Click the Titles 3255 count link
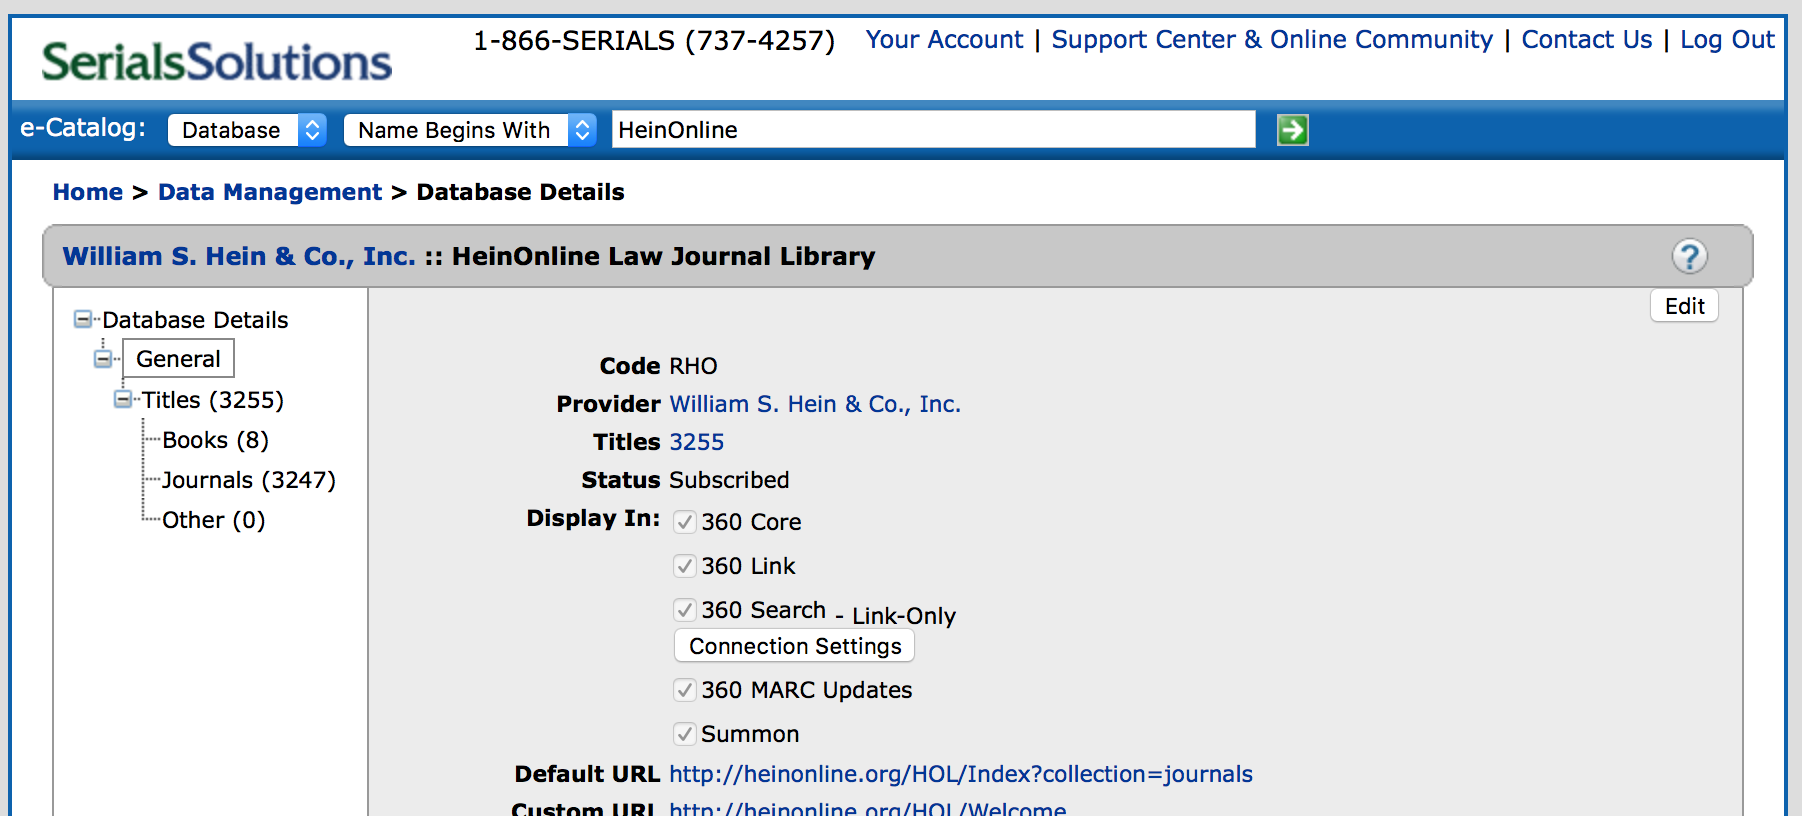This screenshot has width=1802, height=816. point(697,442)
